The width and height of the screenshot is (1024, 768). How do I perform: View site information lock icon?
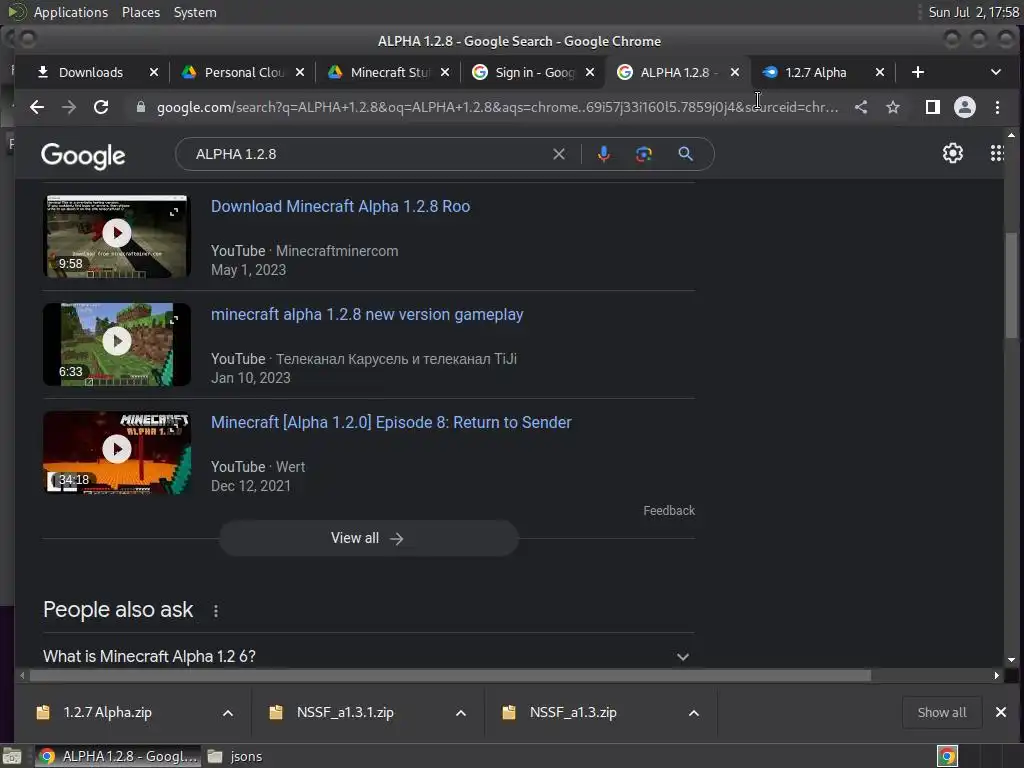point(140,107)
